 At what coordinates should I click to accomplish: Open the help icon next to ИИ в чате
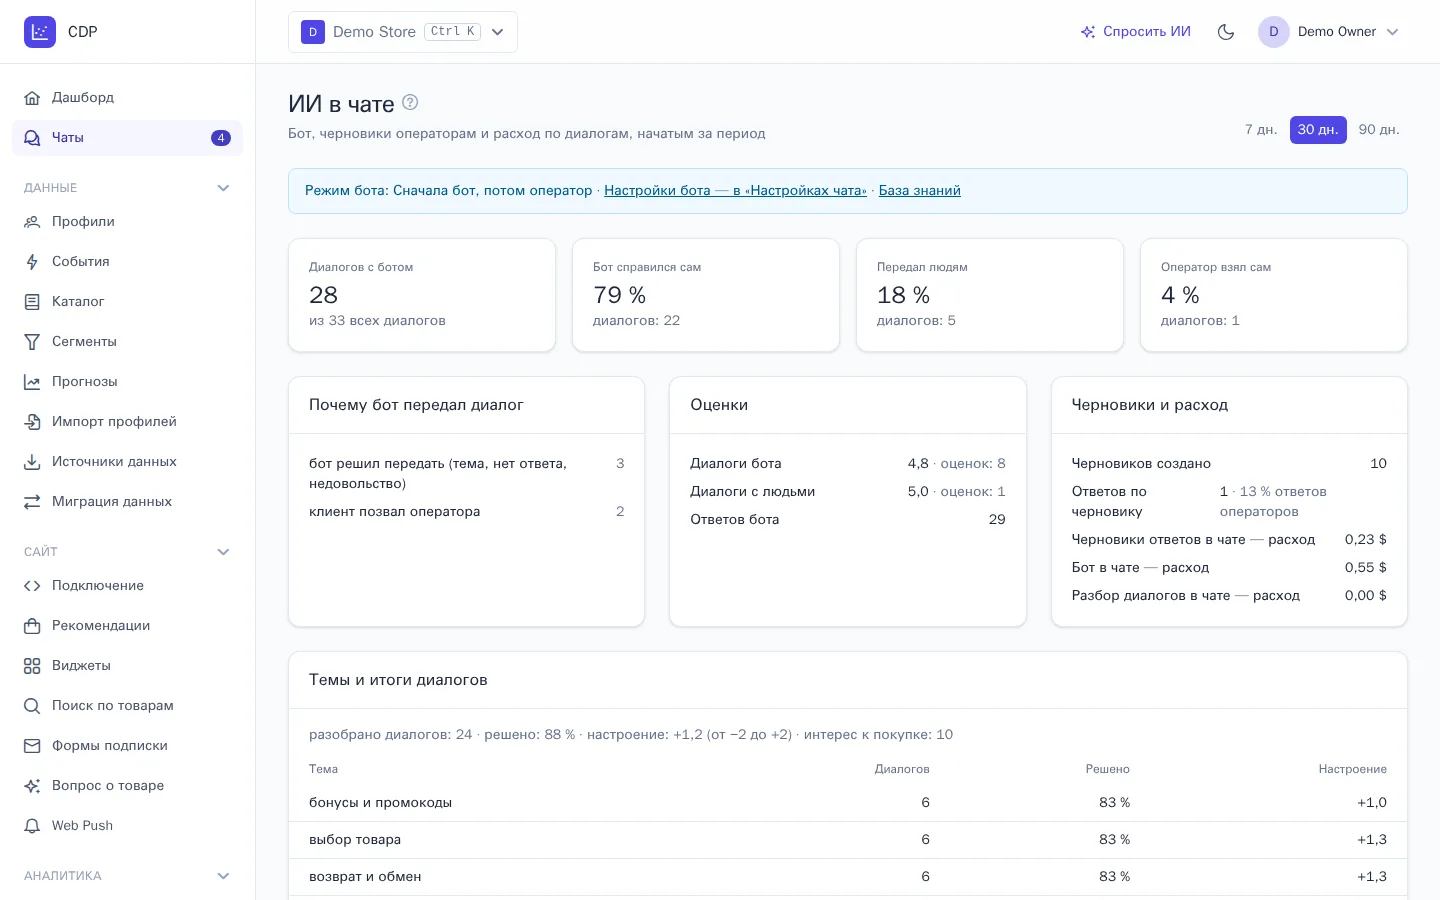tap(410, 102)
